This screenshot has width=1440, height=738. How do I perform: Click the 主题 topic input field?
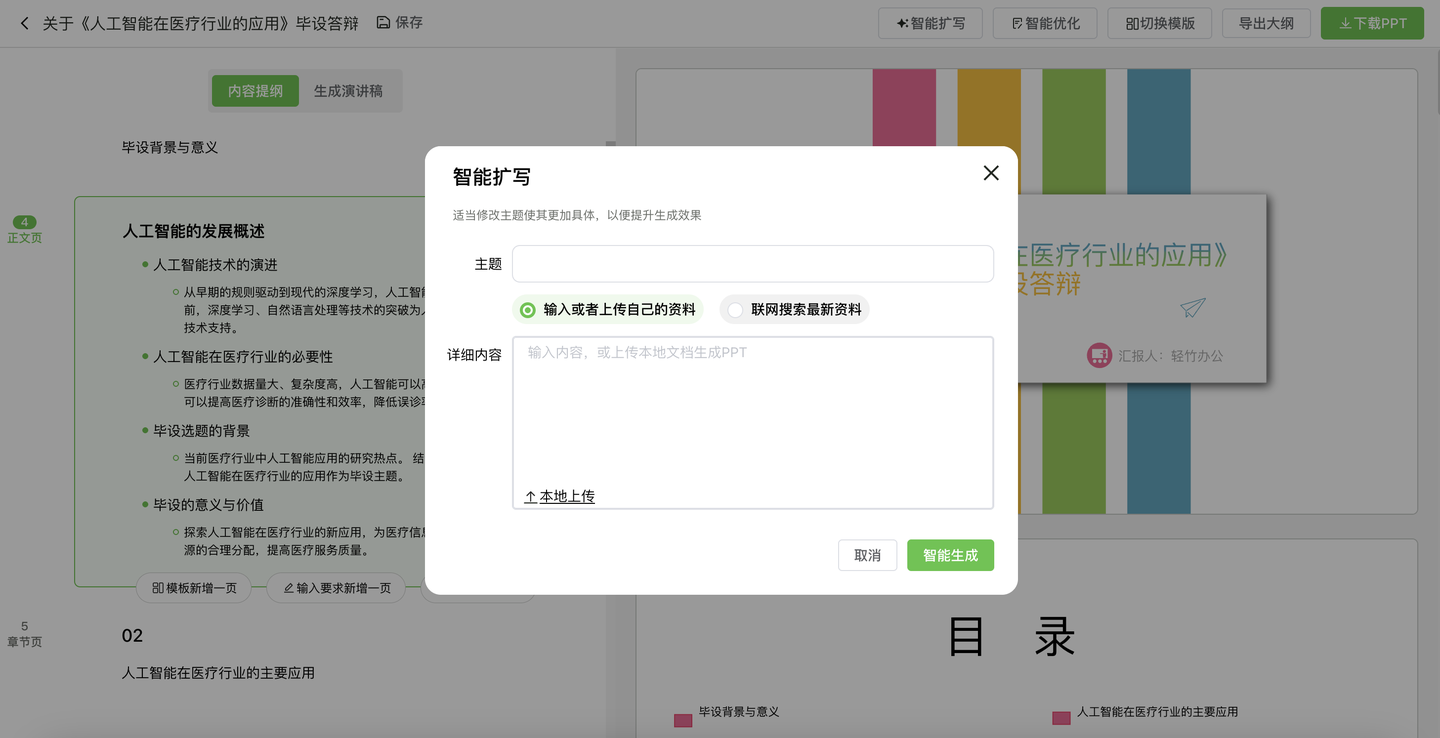(752, 263)
